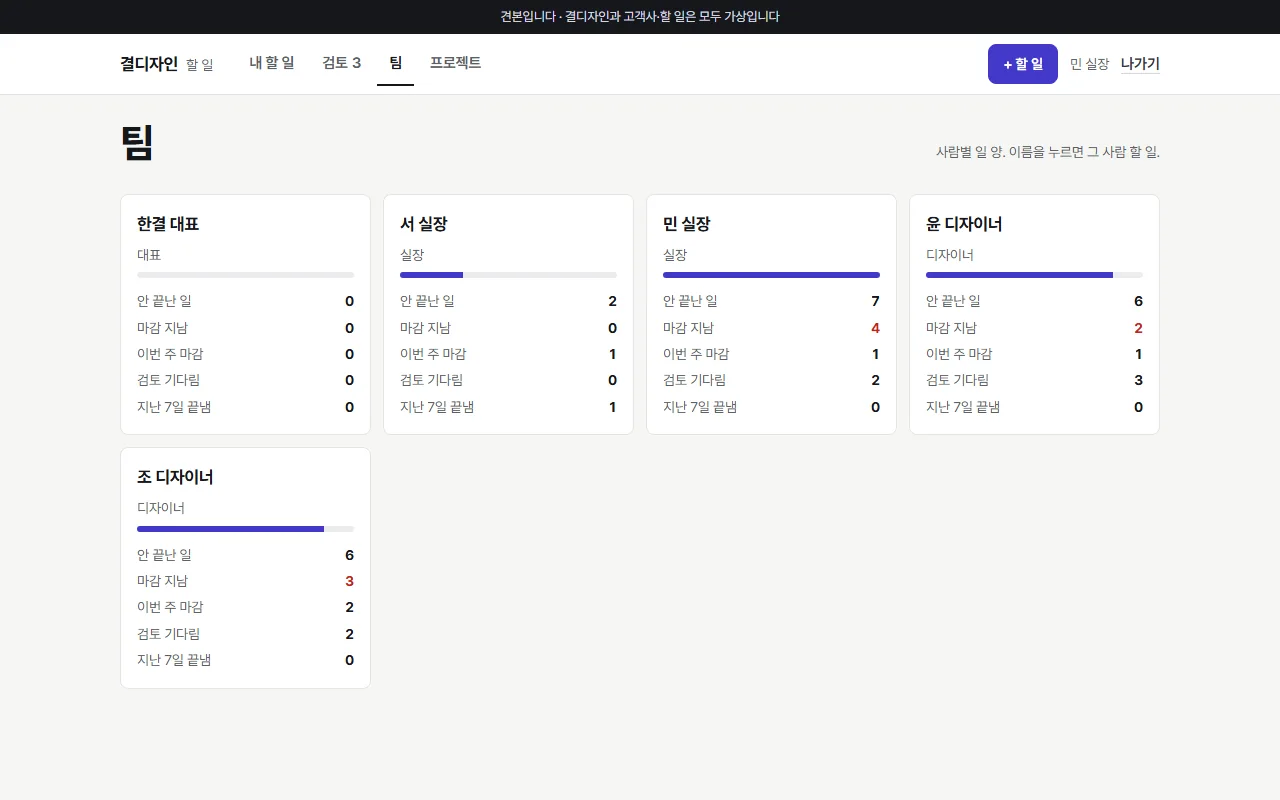The height and width of the screenshot is (800, 1280).
Task: Click overdue count 3 on 조 디자이너 card
Action: [x=349, y=581]
